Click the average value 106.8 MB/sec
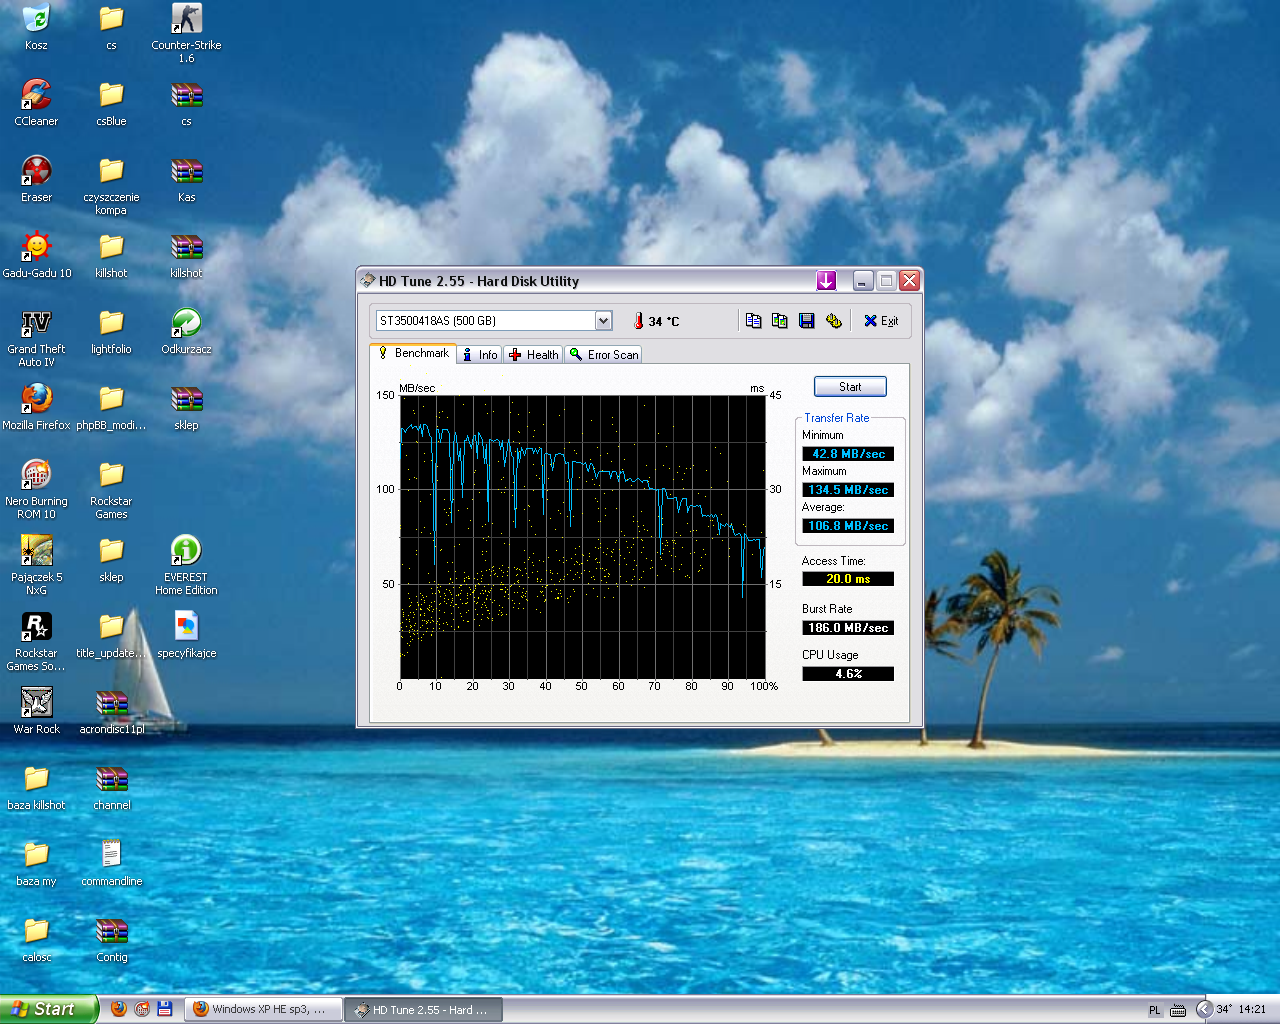Viewport: 1280px width, 1024px height. [848, 526]
